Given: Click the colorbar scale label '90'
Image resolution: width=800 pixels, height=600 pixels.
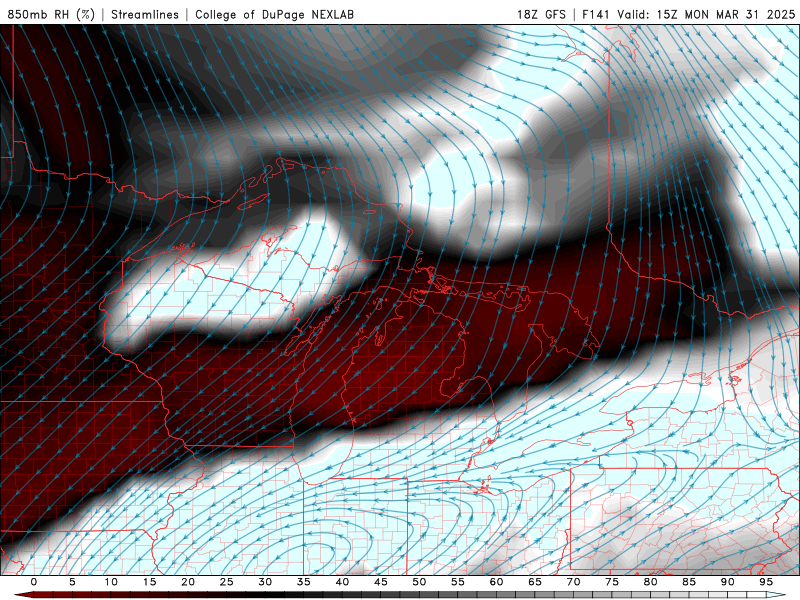Looking at the screenshot, I should coord(727,582).
